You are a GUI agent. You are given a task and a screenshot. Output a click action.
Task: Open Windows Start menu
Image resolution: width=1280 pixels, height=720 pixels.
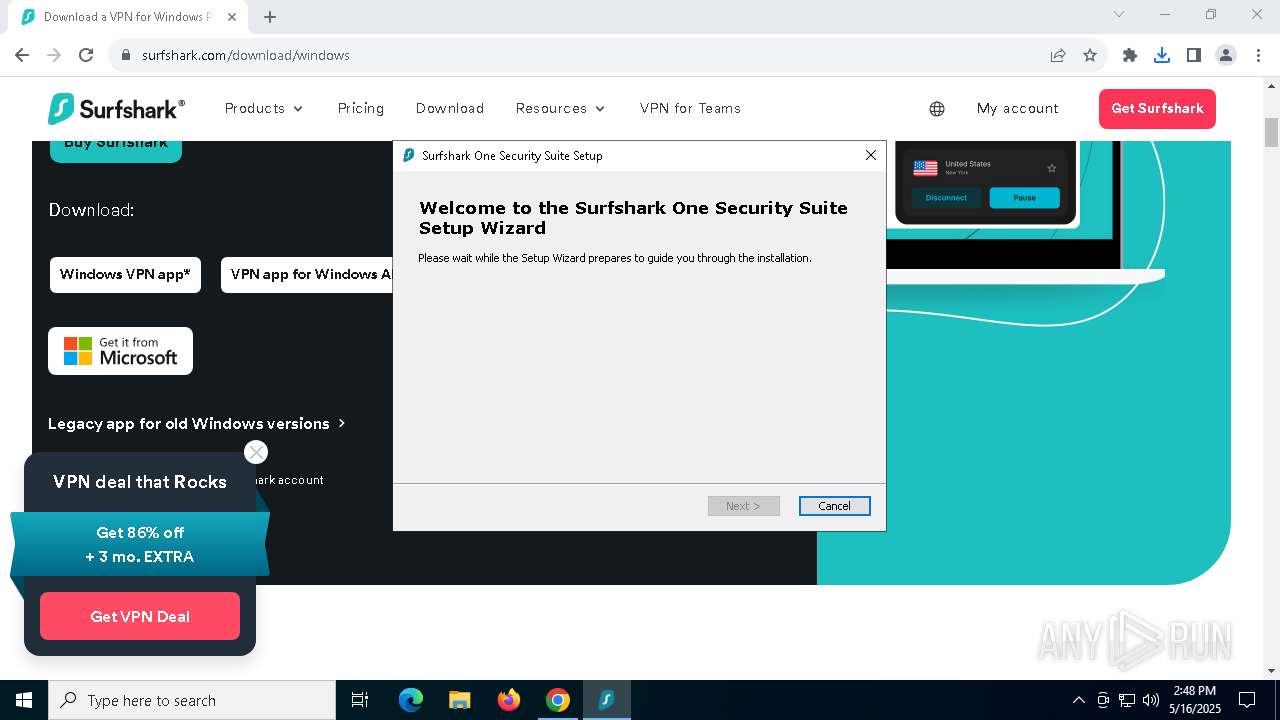[x=24, y=700]
